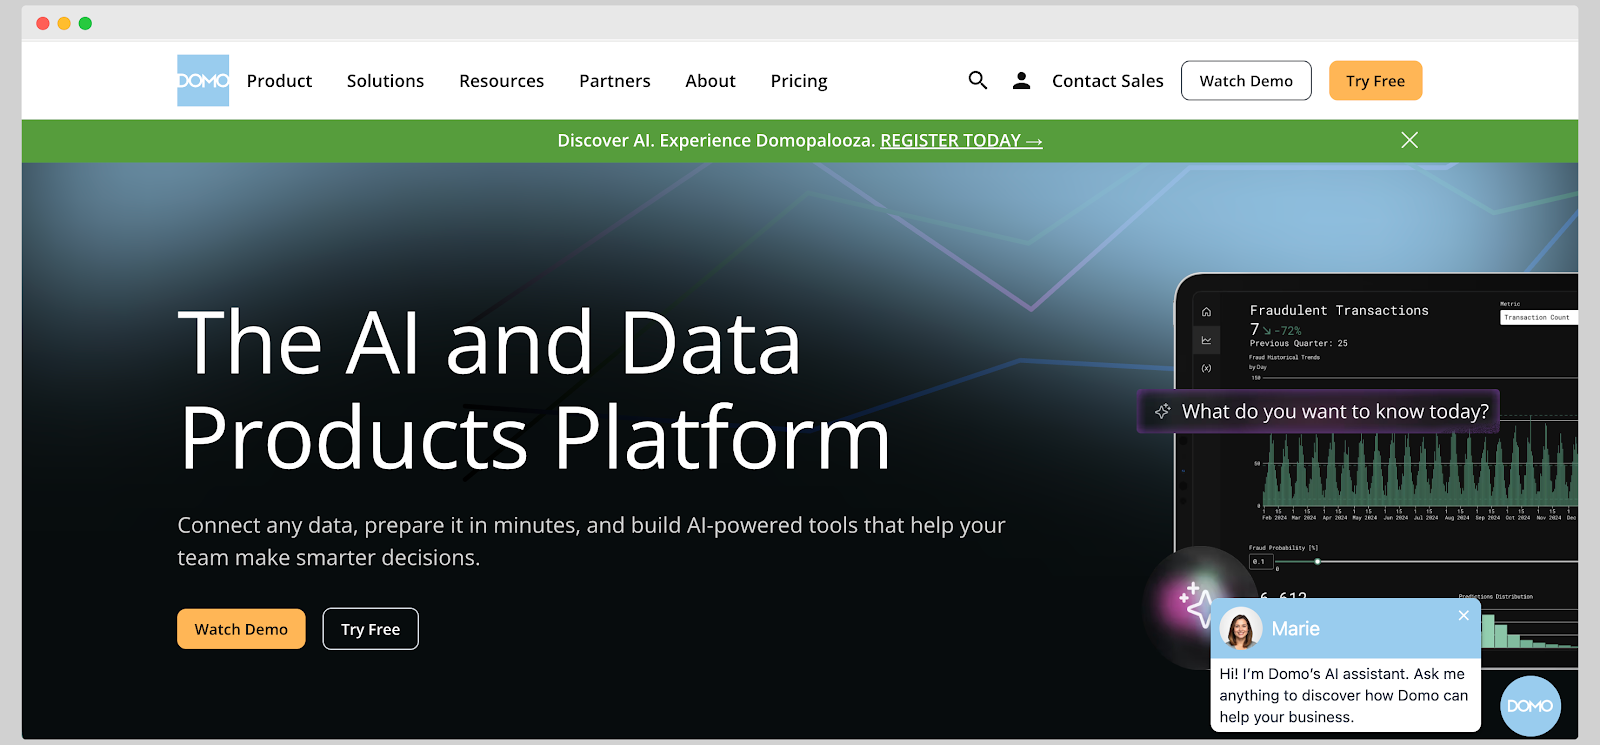The height and width of the screenshot is (745, 1600).
Task: Click 'Previous Quarter: 25' text
Action: 1298,343
